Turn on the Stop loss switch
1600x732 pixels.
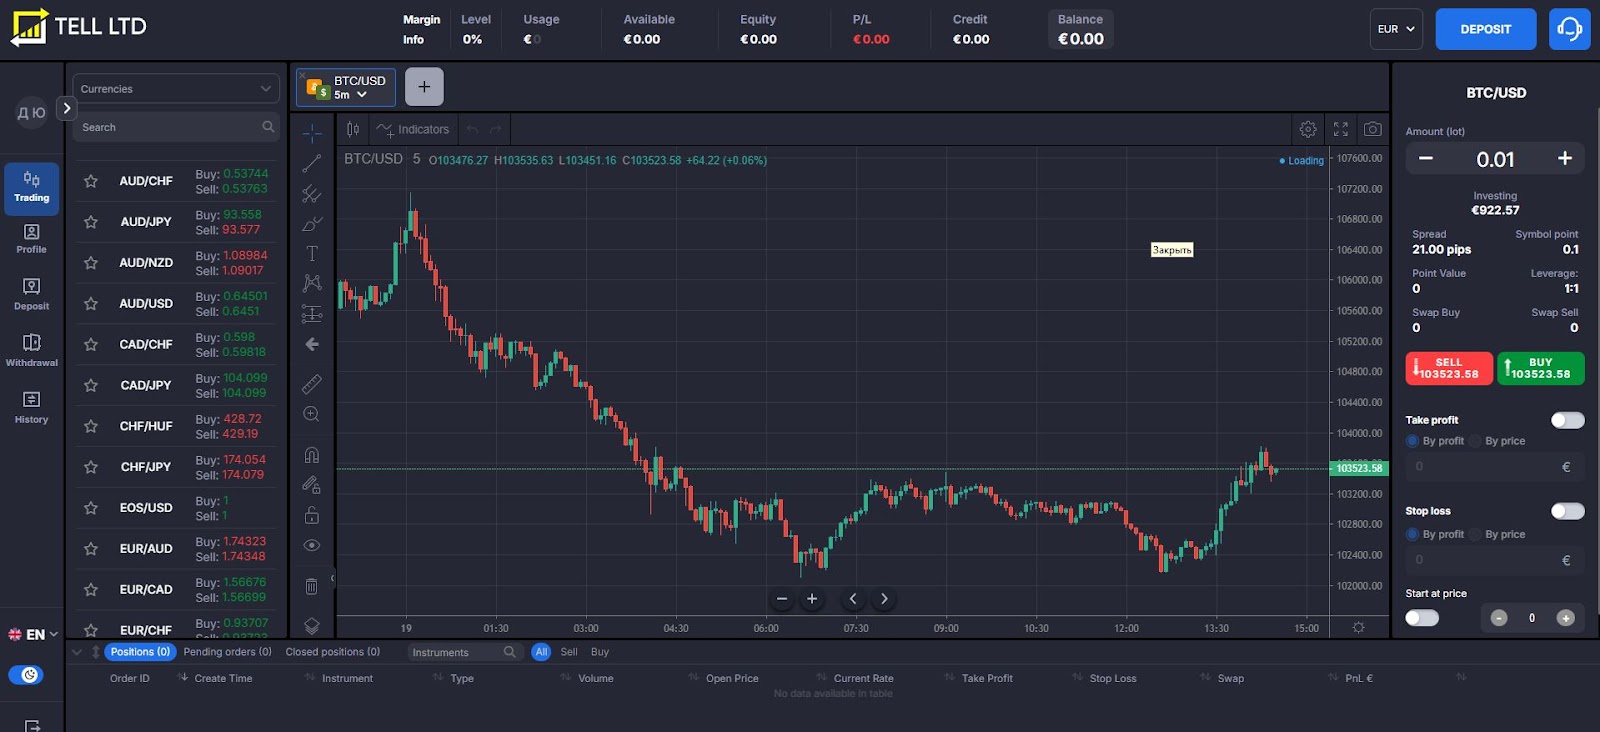point(1567,511)
